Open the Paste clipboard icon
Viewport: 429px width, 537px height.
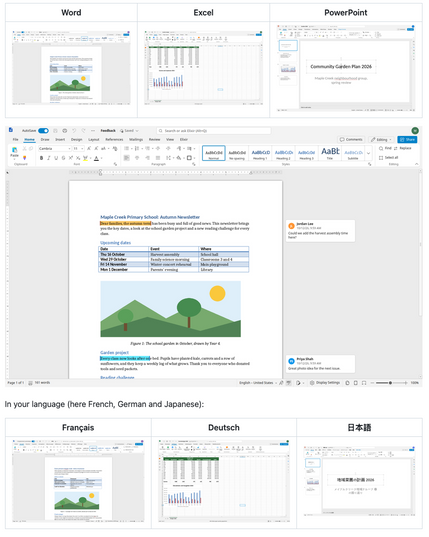(14, 150)
